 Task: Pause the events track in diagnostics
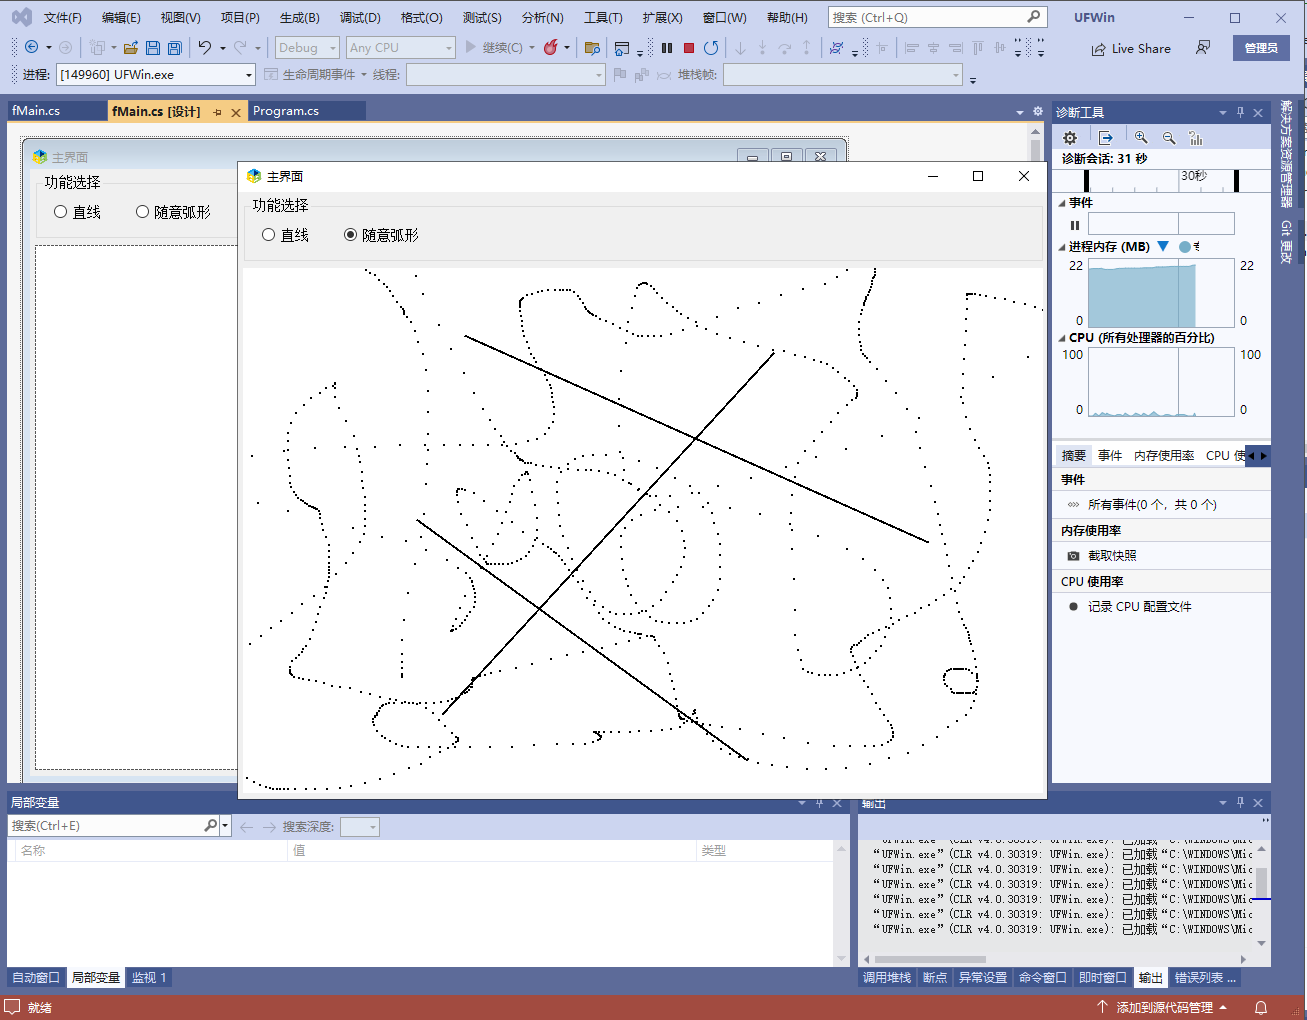pyautogui.click(x=1075, y=225)
